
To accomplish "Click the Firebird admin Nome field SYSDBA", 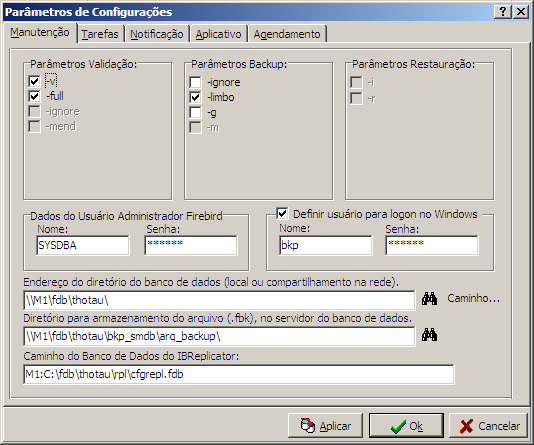I will (x=83, y=245).
